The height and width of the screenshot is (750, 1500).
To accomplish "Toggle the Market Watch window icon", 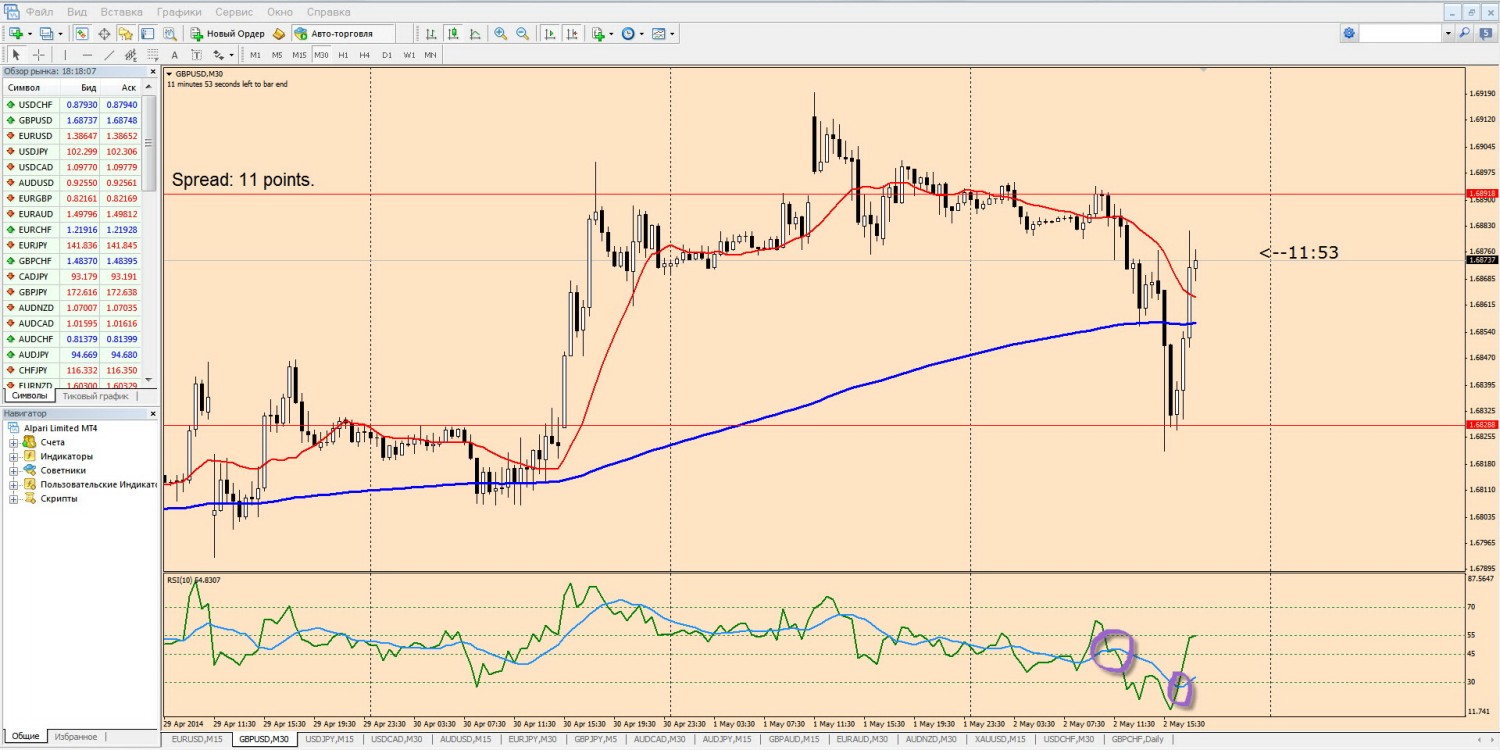I will [x=81, y=33].
